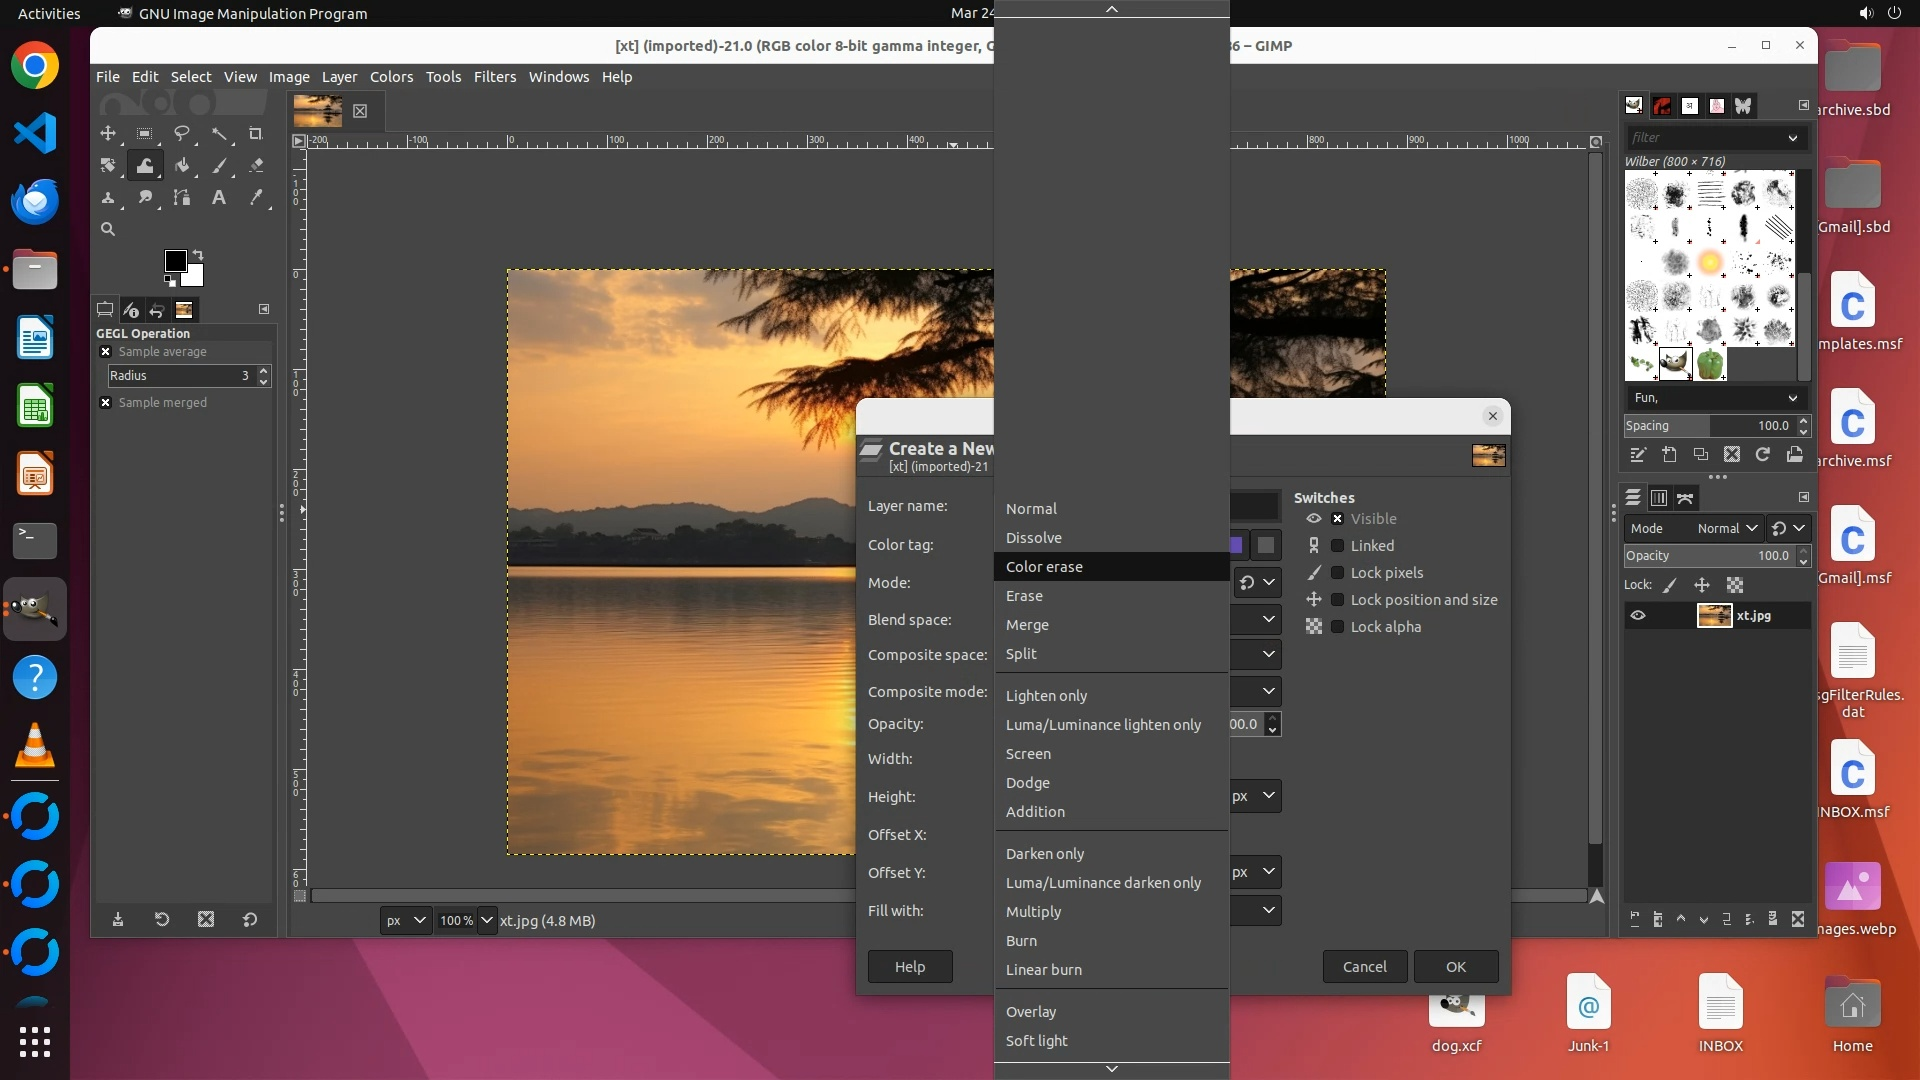Image resolution: width=1920 pixels, height=1080 pixels.
Task: Open the Fill with dropdown
Action: point(1267,910)
